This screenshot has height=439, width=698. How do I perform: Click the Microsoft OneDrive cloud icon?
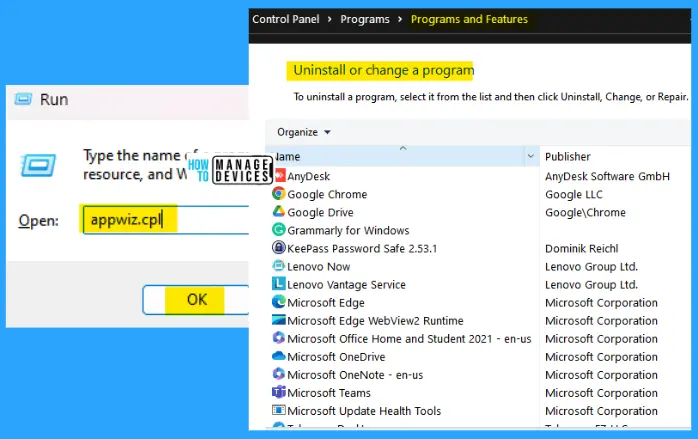(279, 356)
